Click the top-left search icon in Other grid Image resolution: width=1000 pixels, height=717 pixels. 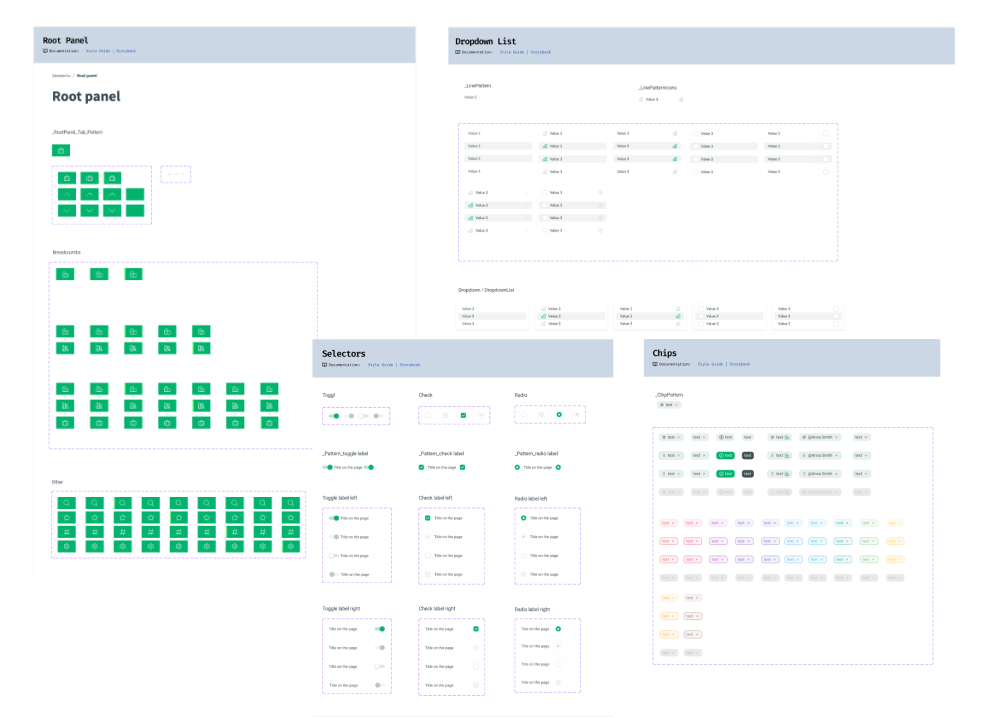65,503
